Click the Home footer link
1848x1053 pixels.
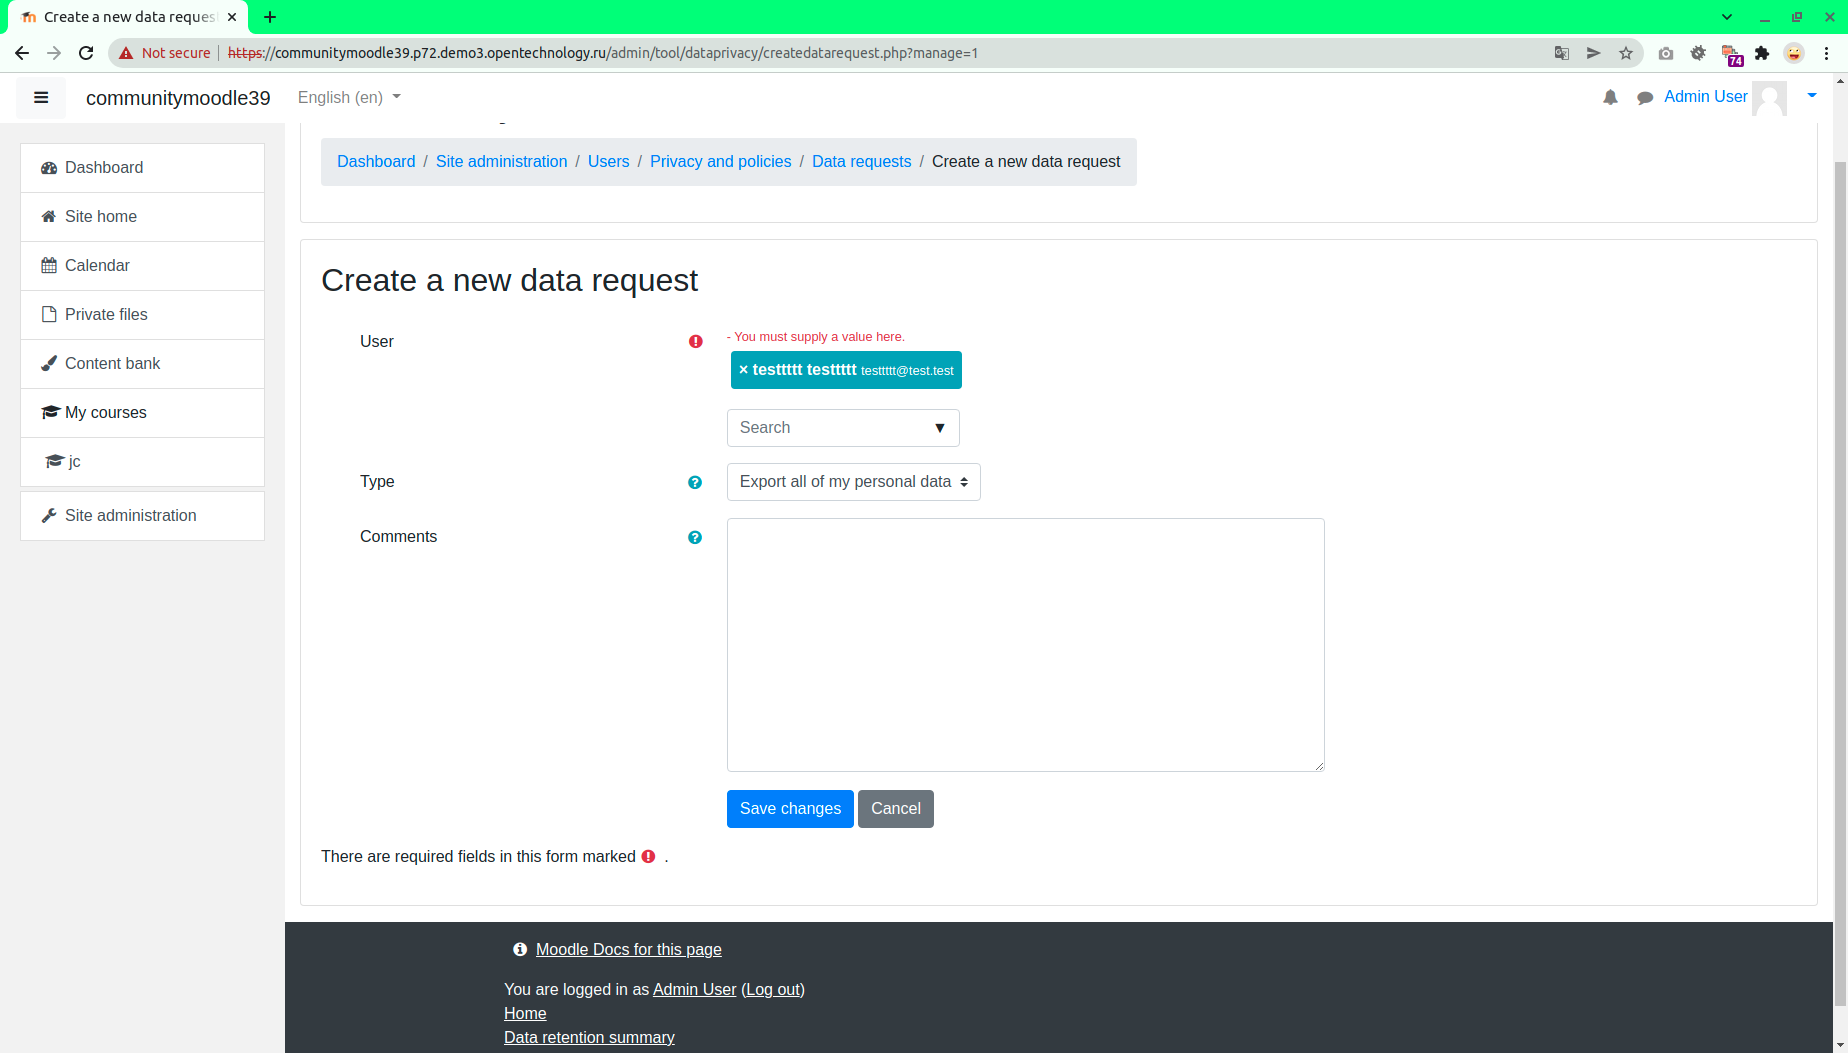click(x=525, y=1014)
